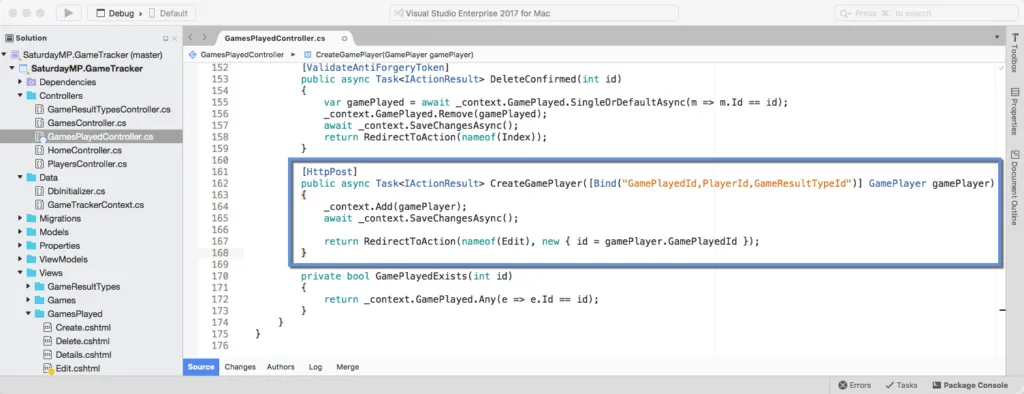The image size is (1024, 394).
Task: Switch to the Source tab
Action: pyautogui.click(x=200, y=367)
